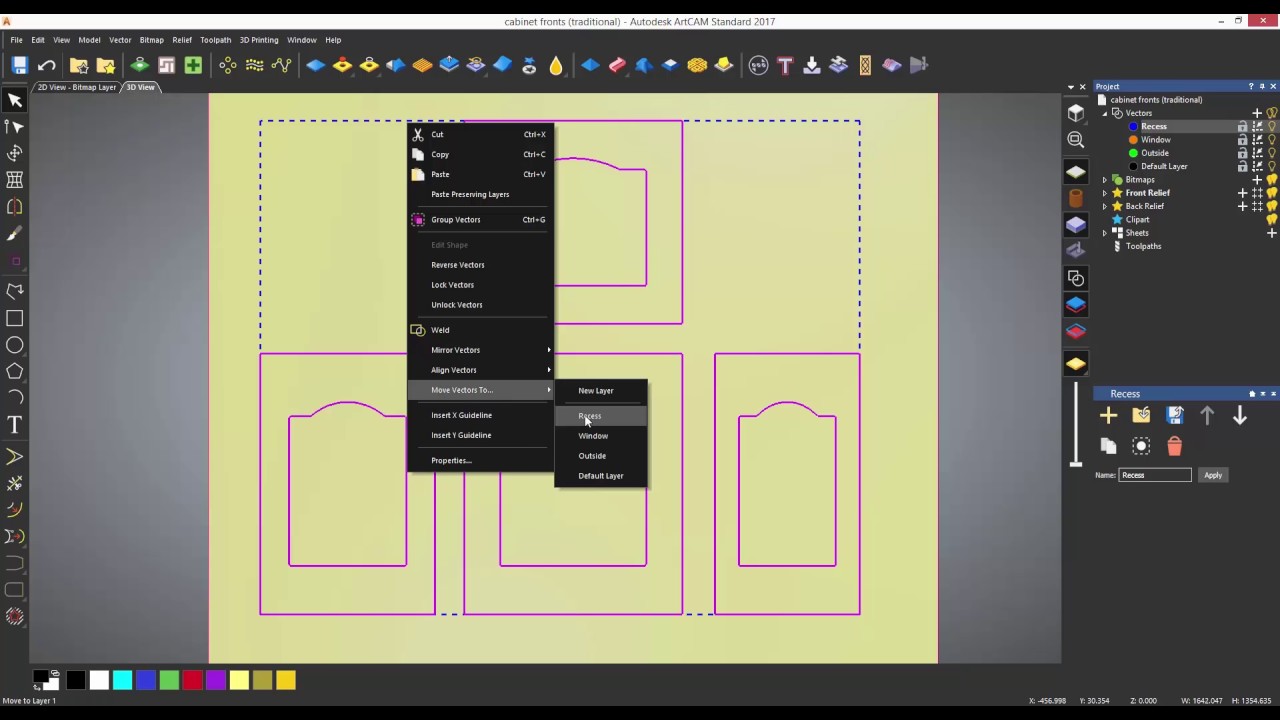1280x720 pixels.
Task: Switch to the 2D View - Bitmap Layer tab
Action: 77,87
